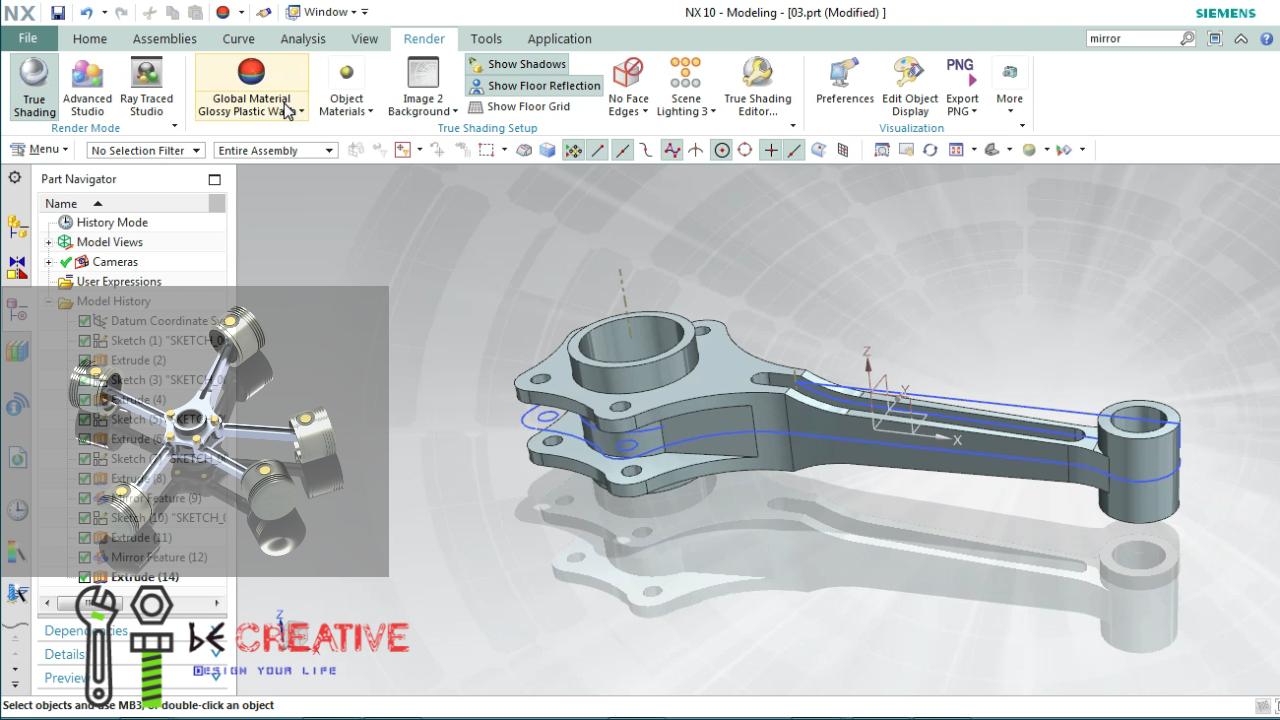
Task: Open the No Selection Filter dropdown
Action: click(145, 151)
